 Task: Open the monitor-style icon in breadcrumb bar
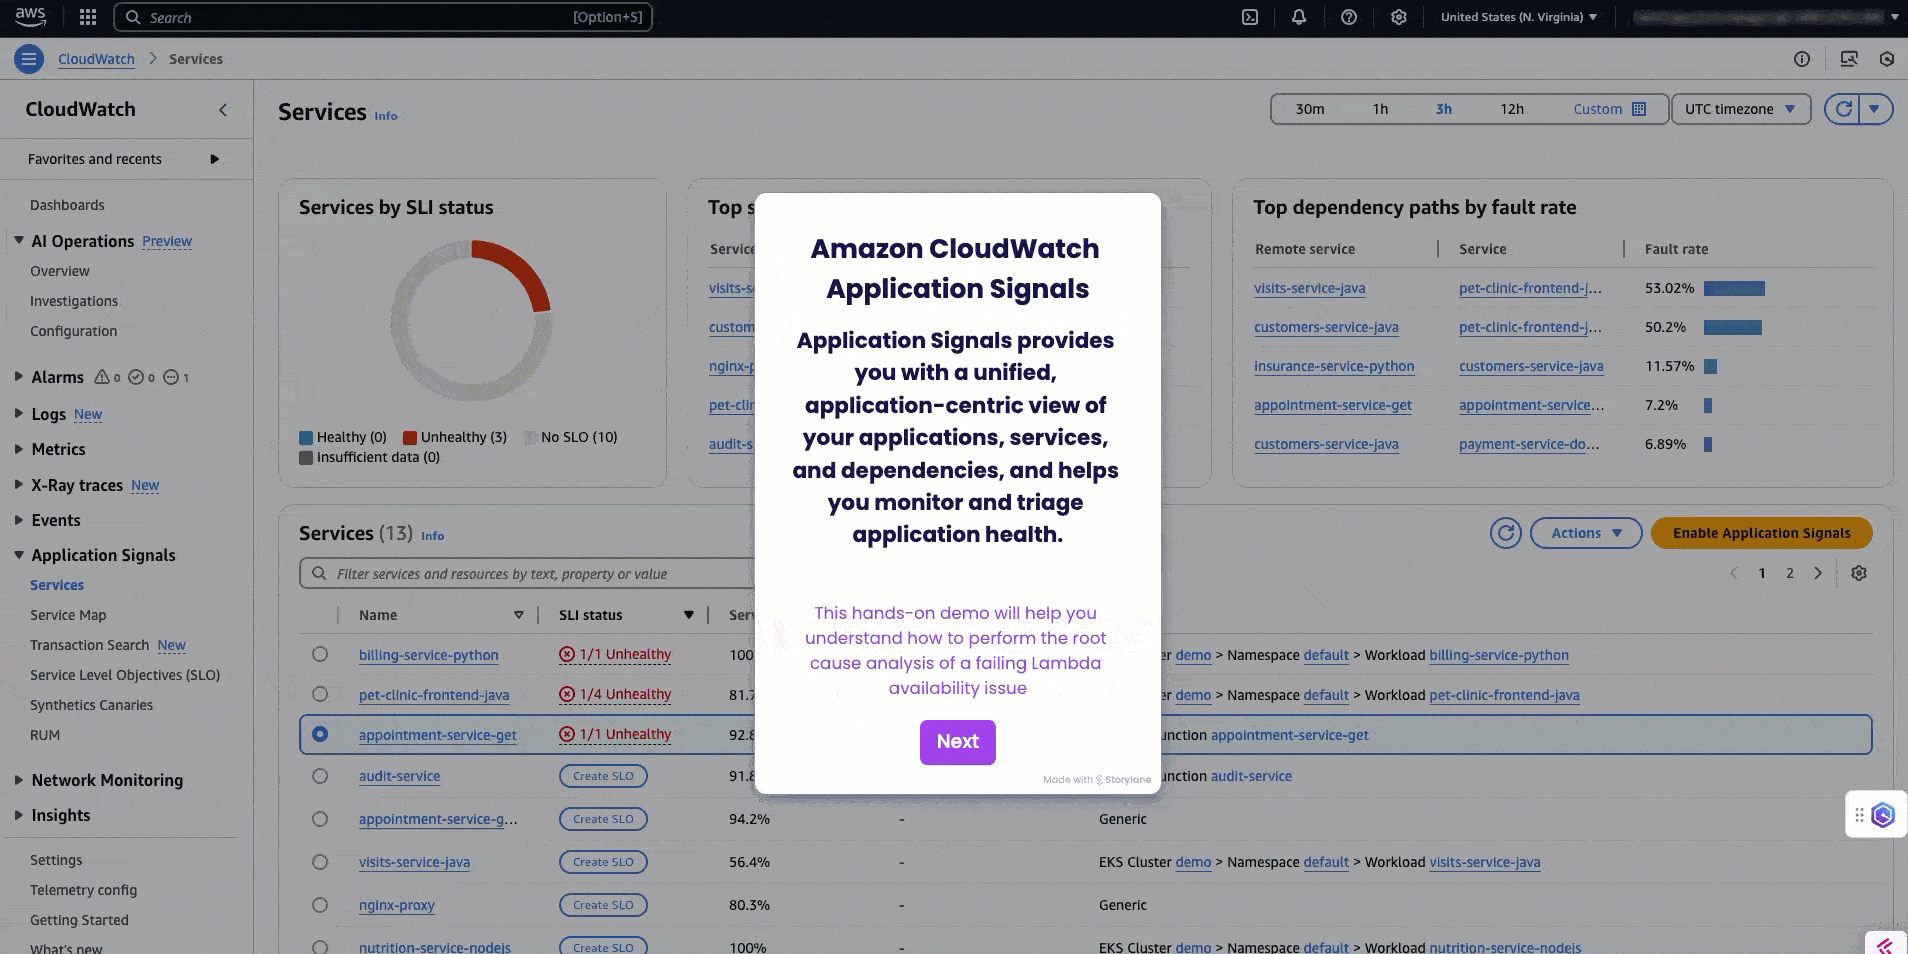click(1849, 59)
